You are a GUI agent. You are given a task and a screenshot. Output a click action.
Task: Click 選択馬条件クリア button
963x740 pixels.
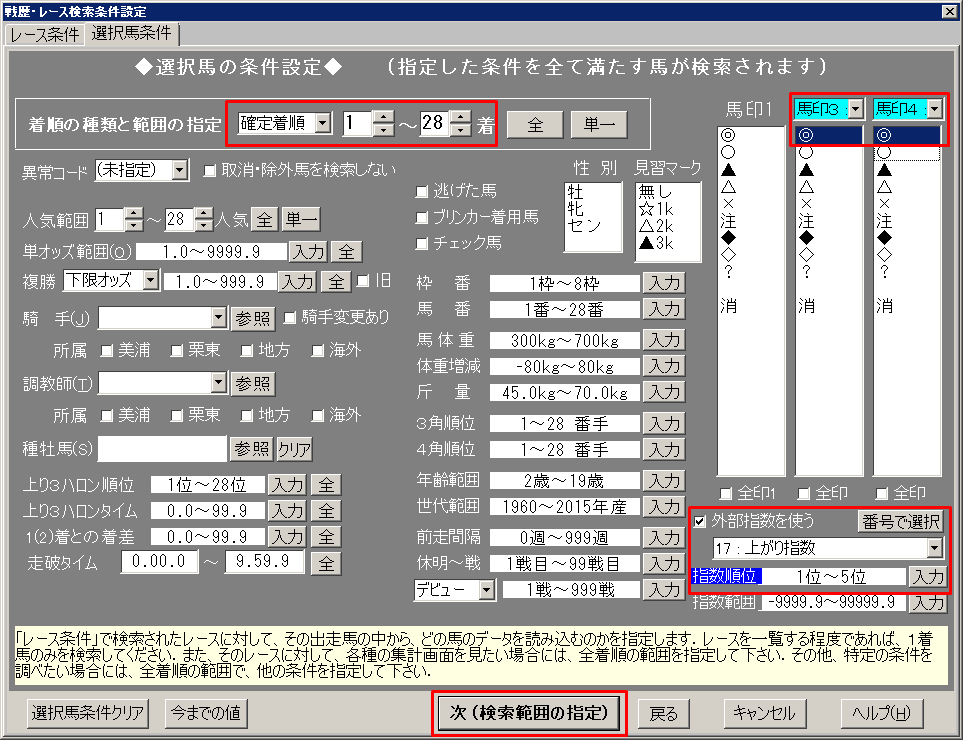pyautogui.click(x=87, y=713)
